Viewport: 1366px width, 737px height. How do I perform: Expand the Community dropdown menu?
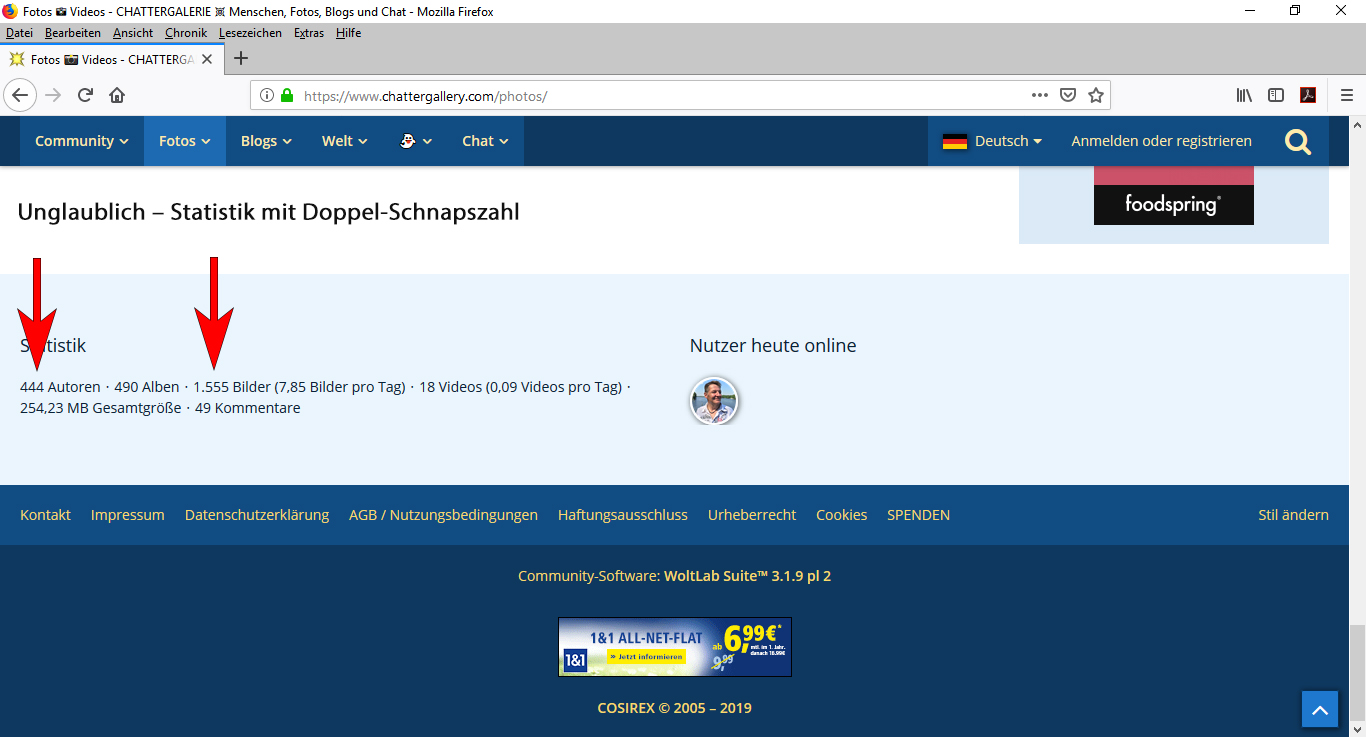(81, 141)
